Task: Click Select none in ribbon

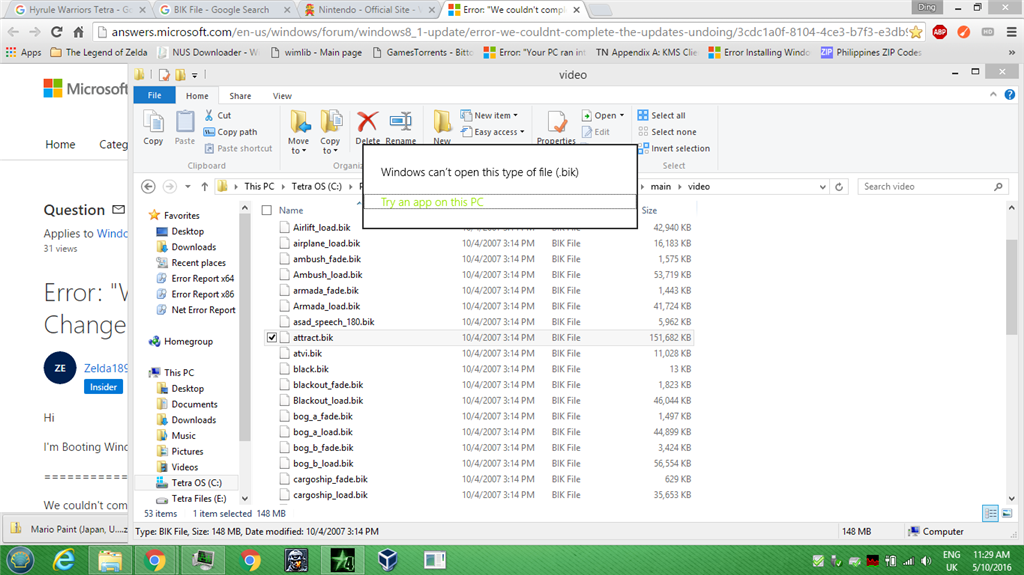Action: (x=667, y=132)
